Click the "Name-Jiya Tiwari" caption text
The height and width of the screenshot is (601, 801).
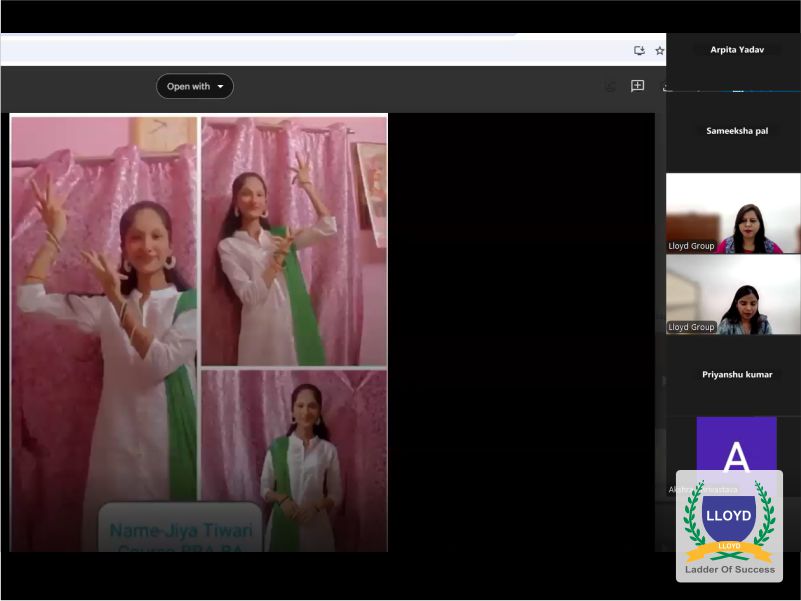coord(181,530)
